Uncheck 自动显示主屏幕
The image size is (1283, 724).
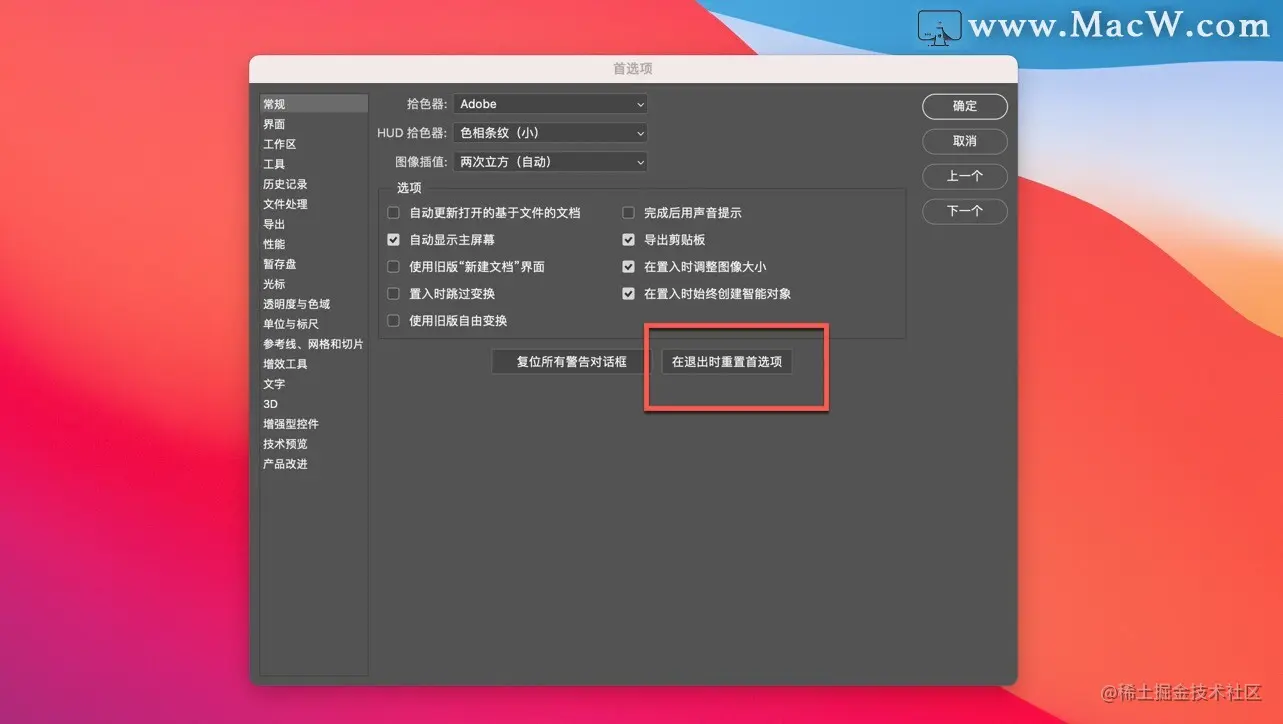(x=393, y=240)
